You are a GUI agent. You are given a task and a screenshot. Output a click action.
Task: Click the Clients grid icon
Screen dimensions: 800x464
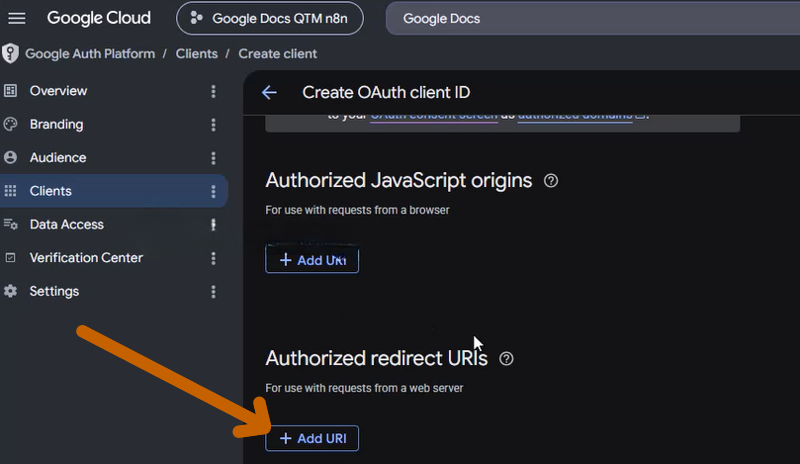(x=10, y=191)
